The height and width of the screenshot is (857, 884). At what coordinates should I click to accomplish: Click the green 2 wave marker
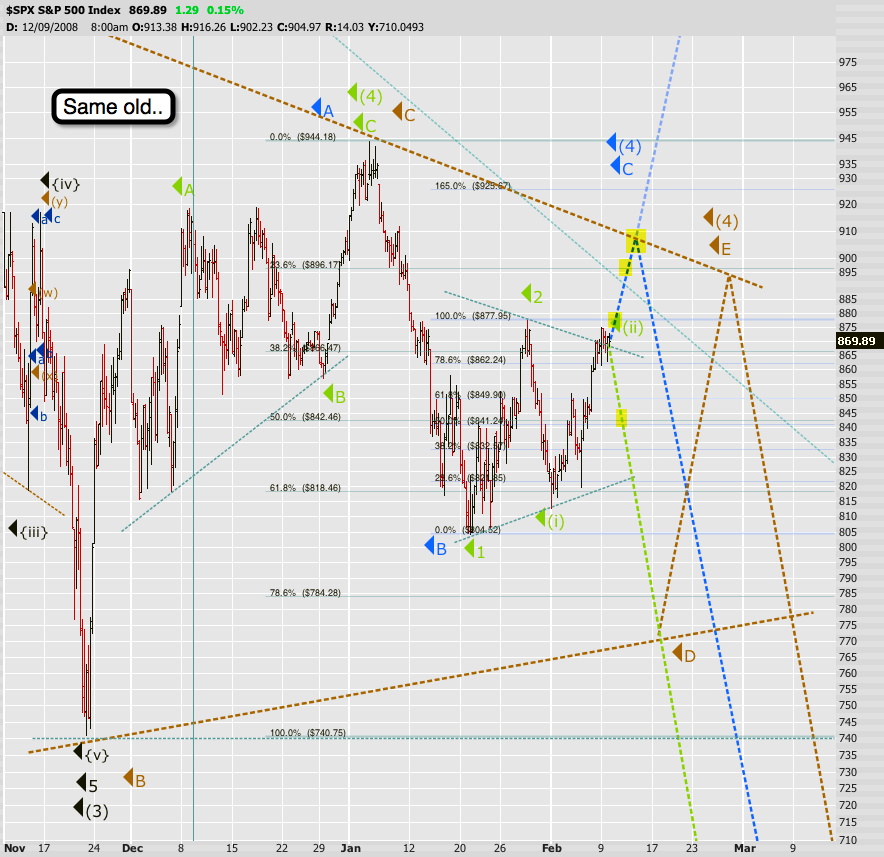click(532, 295)
